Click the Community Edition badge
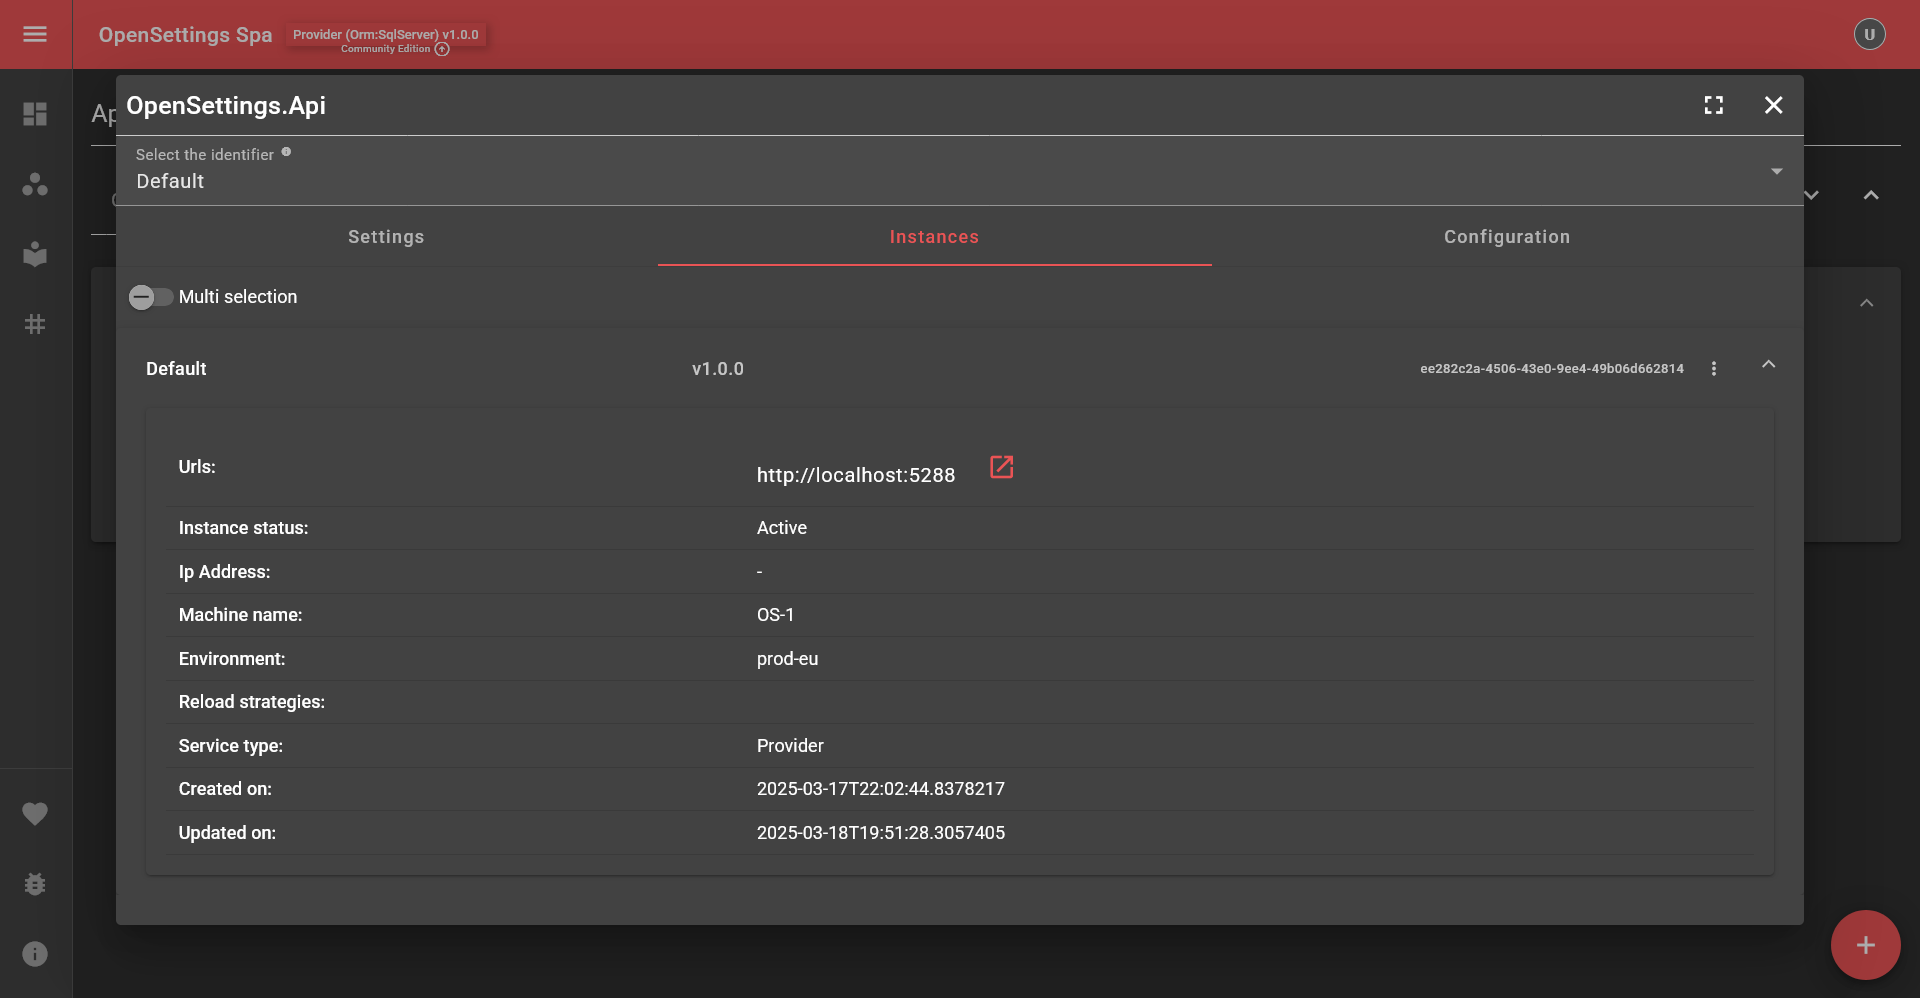 click(395, 48)
